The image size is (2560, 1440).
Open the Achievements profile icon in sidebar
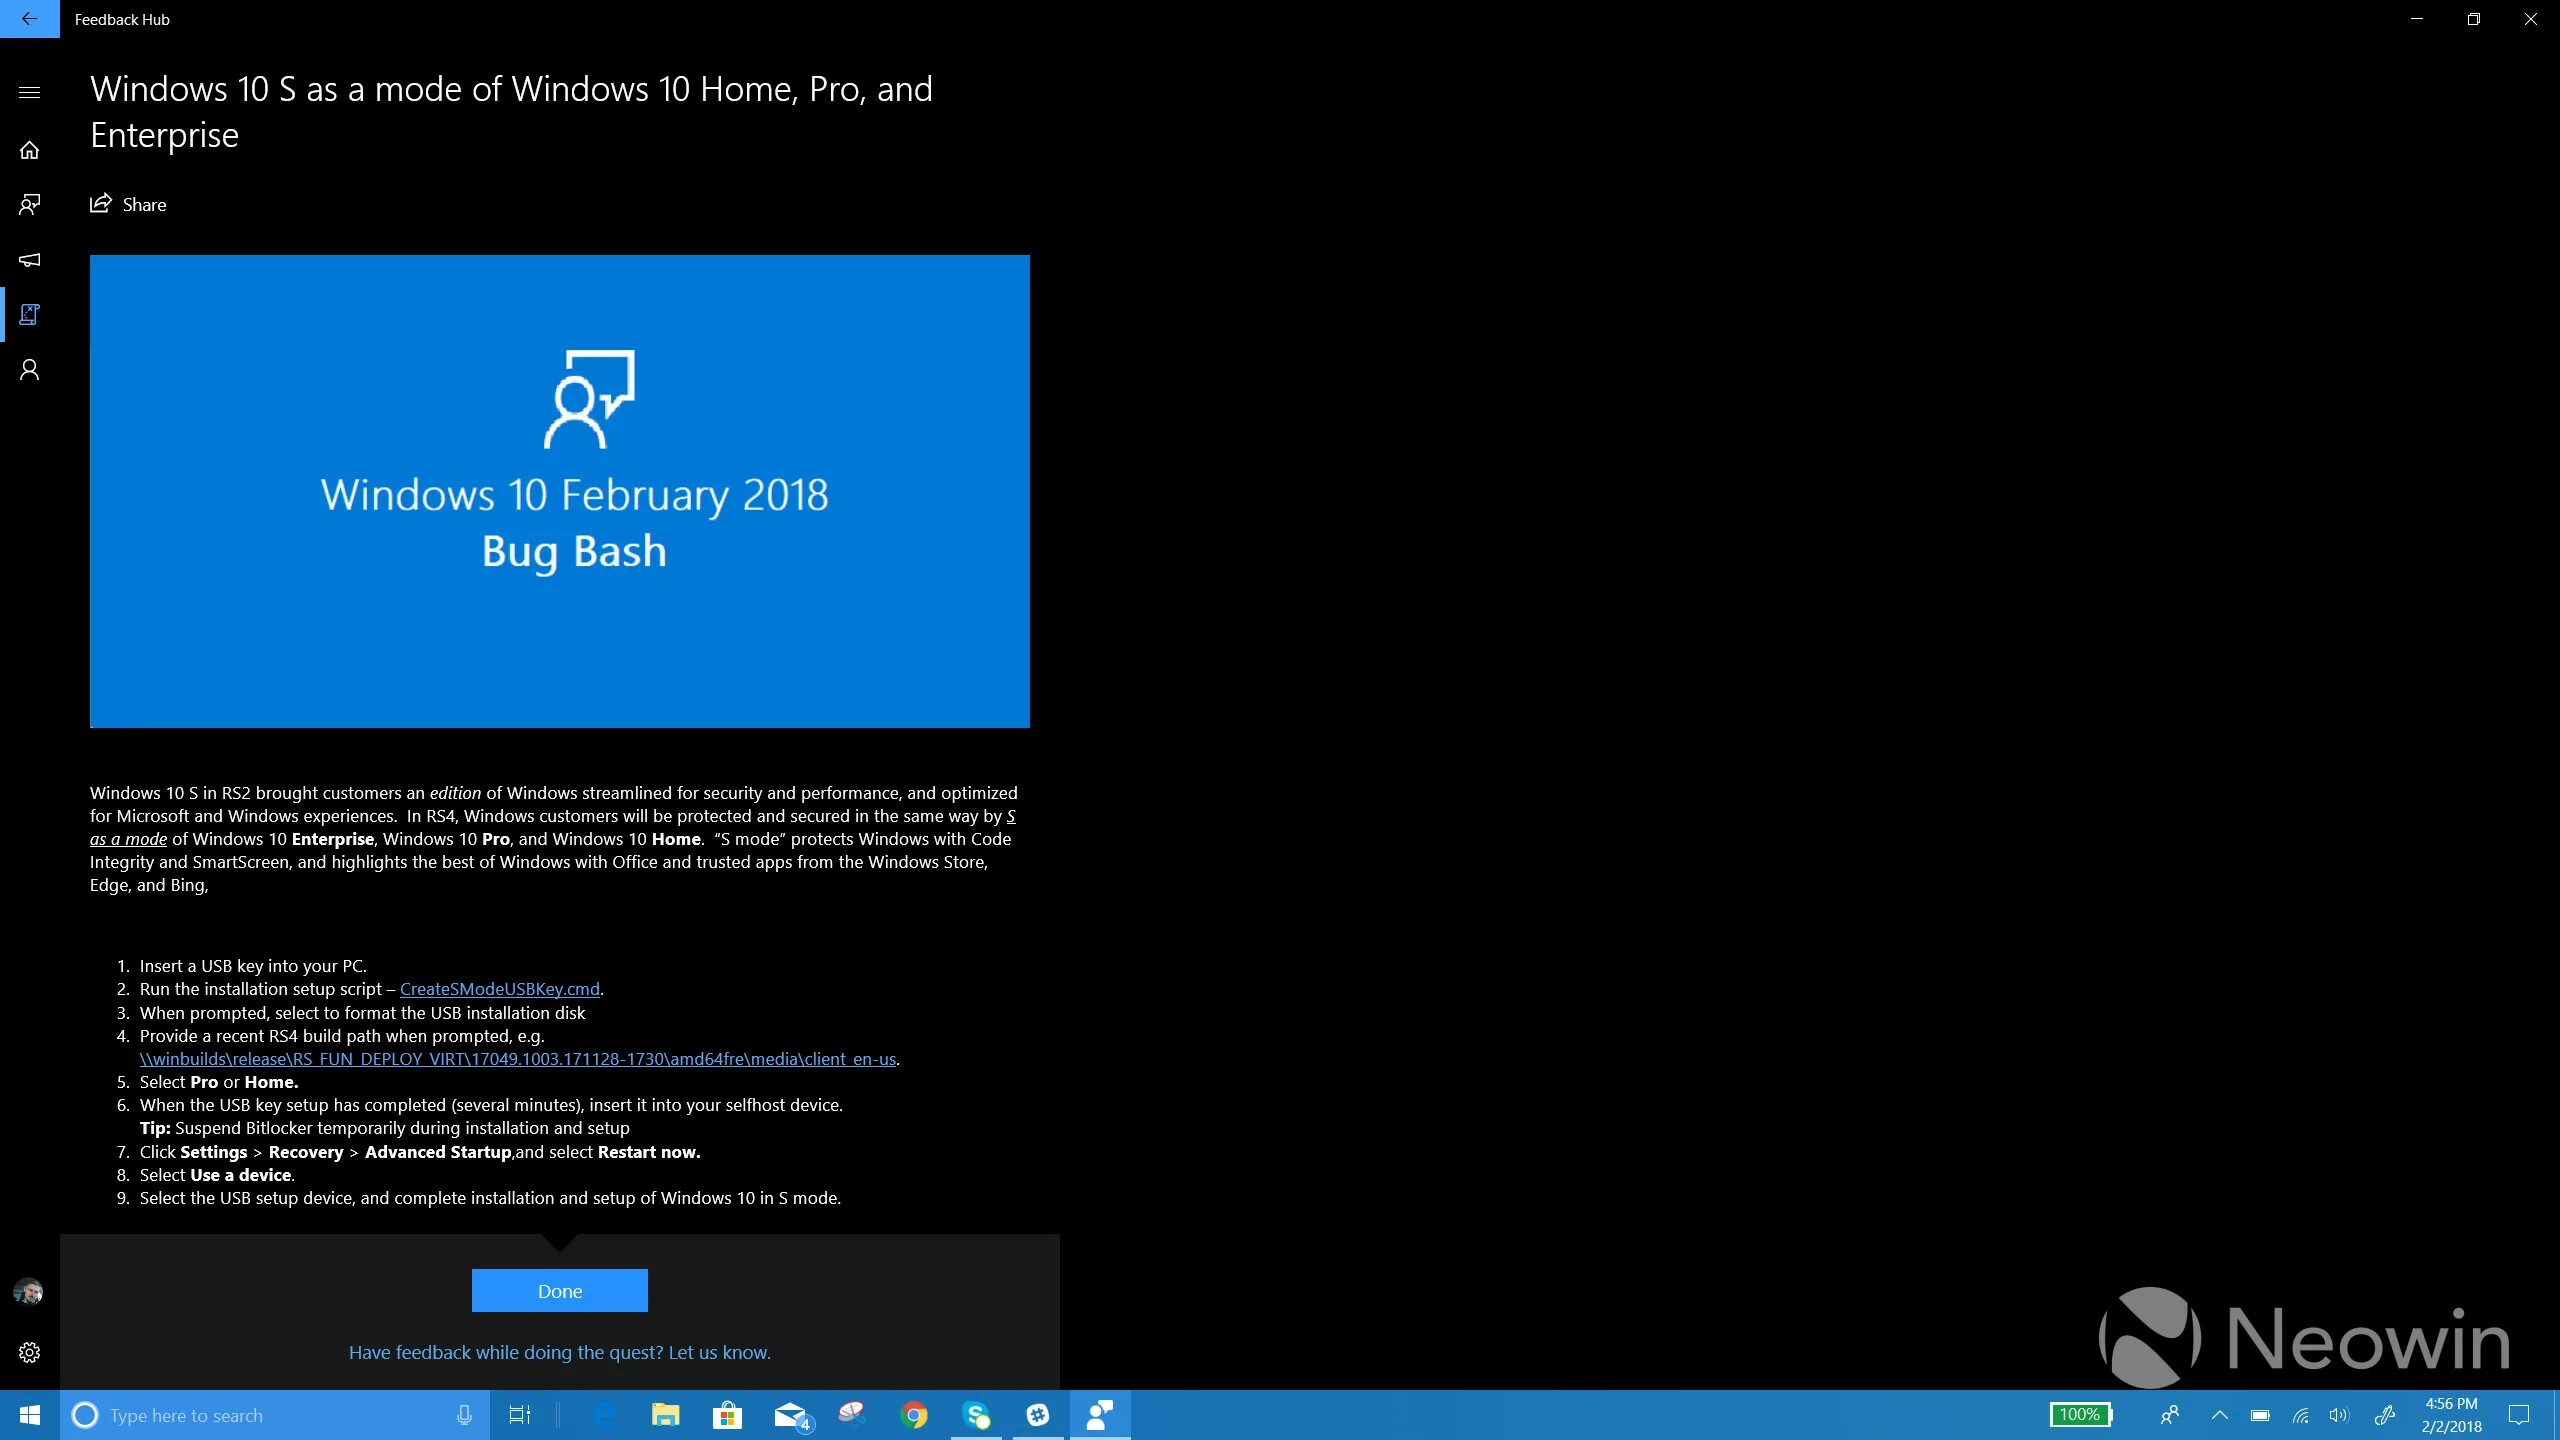click(x=29, y=369)
